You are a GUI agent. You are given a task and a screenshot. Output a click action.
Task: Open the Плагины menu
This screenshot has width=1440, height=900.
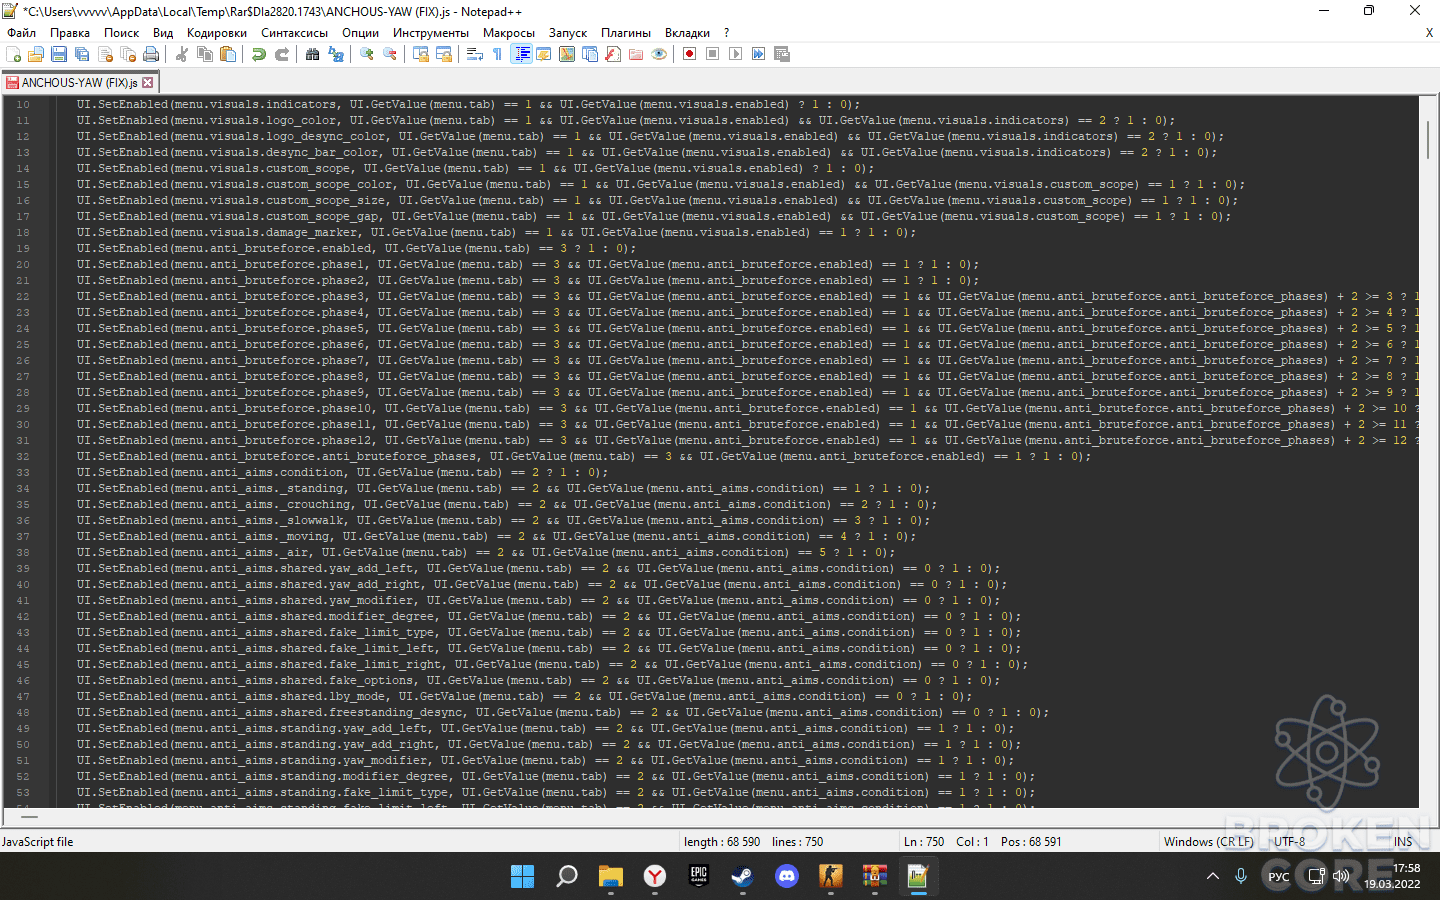click(626, 33)
